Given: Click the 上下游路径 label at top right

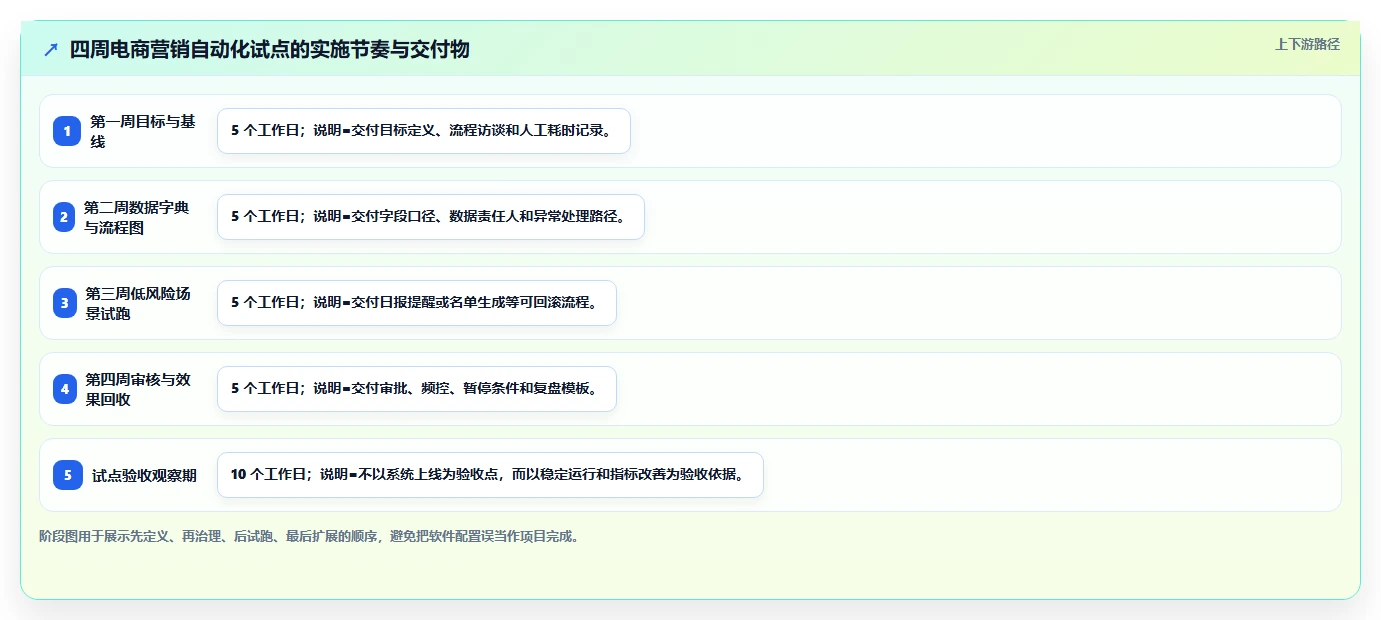Looking at the screenshot, I should 1307,44.
